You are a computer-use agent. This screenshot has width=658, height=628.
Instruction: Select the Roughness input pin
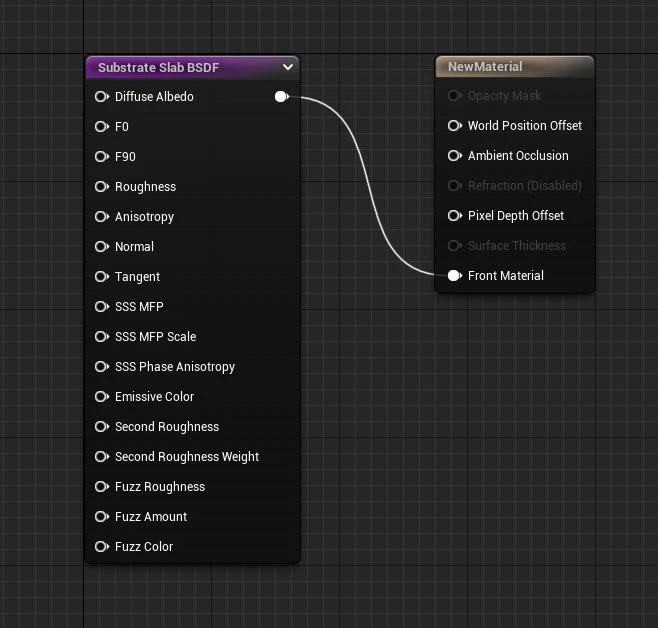click(x=101, y=187)
